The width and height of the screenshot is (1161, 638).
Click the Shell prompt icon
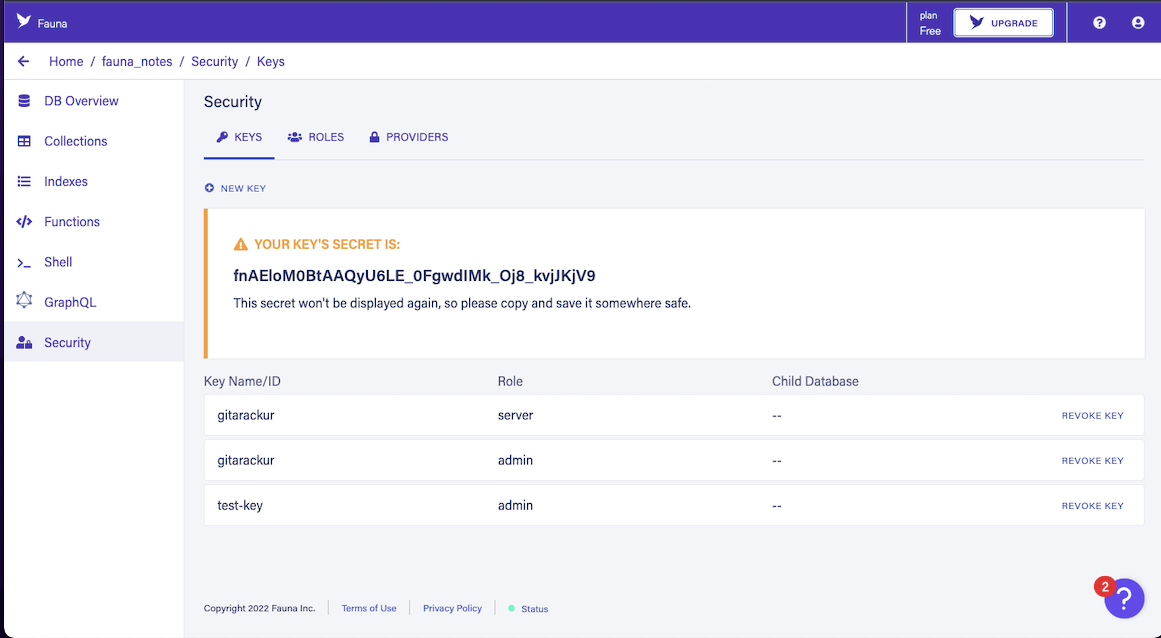point(24,263)
